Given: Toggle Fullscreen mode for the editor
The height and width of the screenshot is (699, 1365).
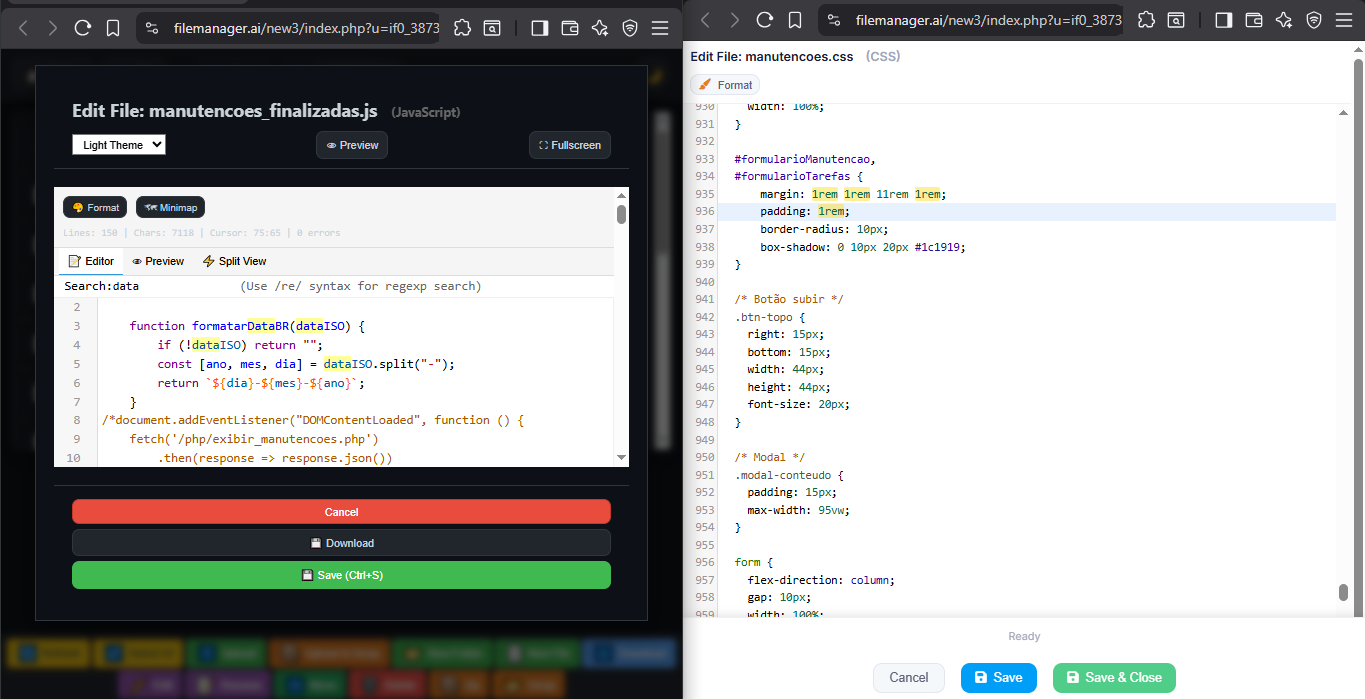Looking at the screenshot, I should 569,145.
